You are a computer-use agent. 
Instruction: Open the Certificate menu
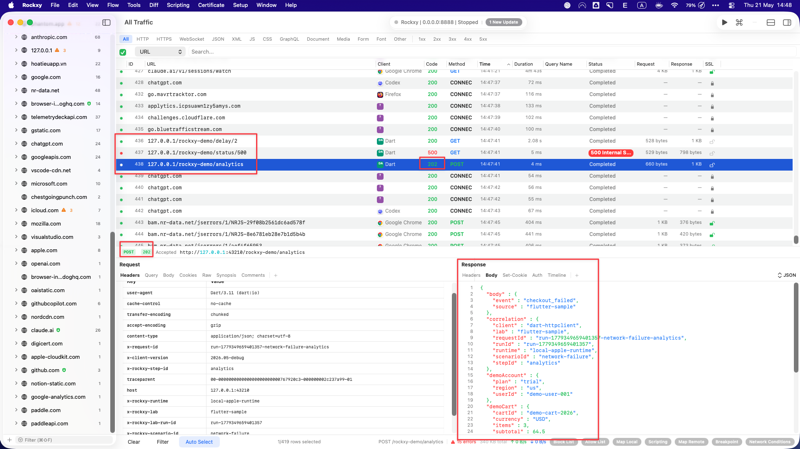211,5
